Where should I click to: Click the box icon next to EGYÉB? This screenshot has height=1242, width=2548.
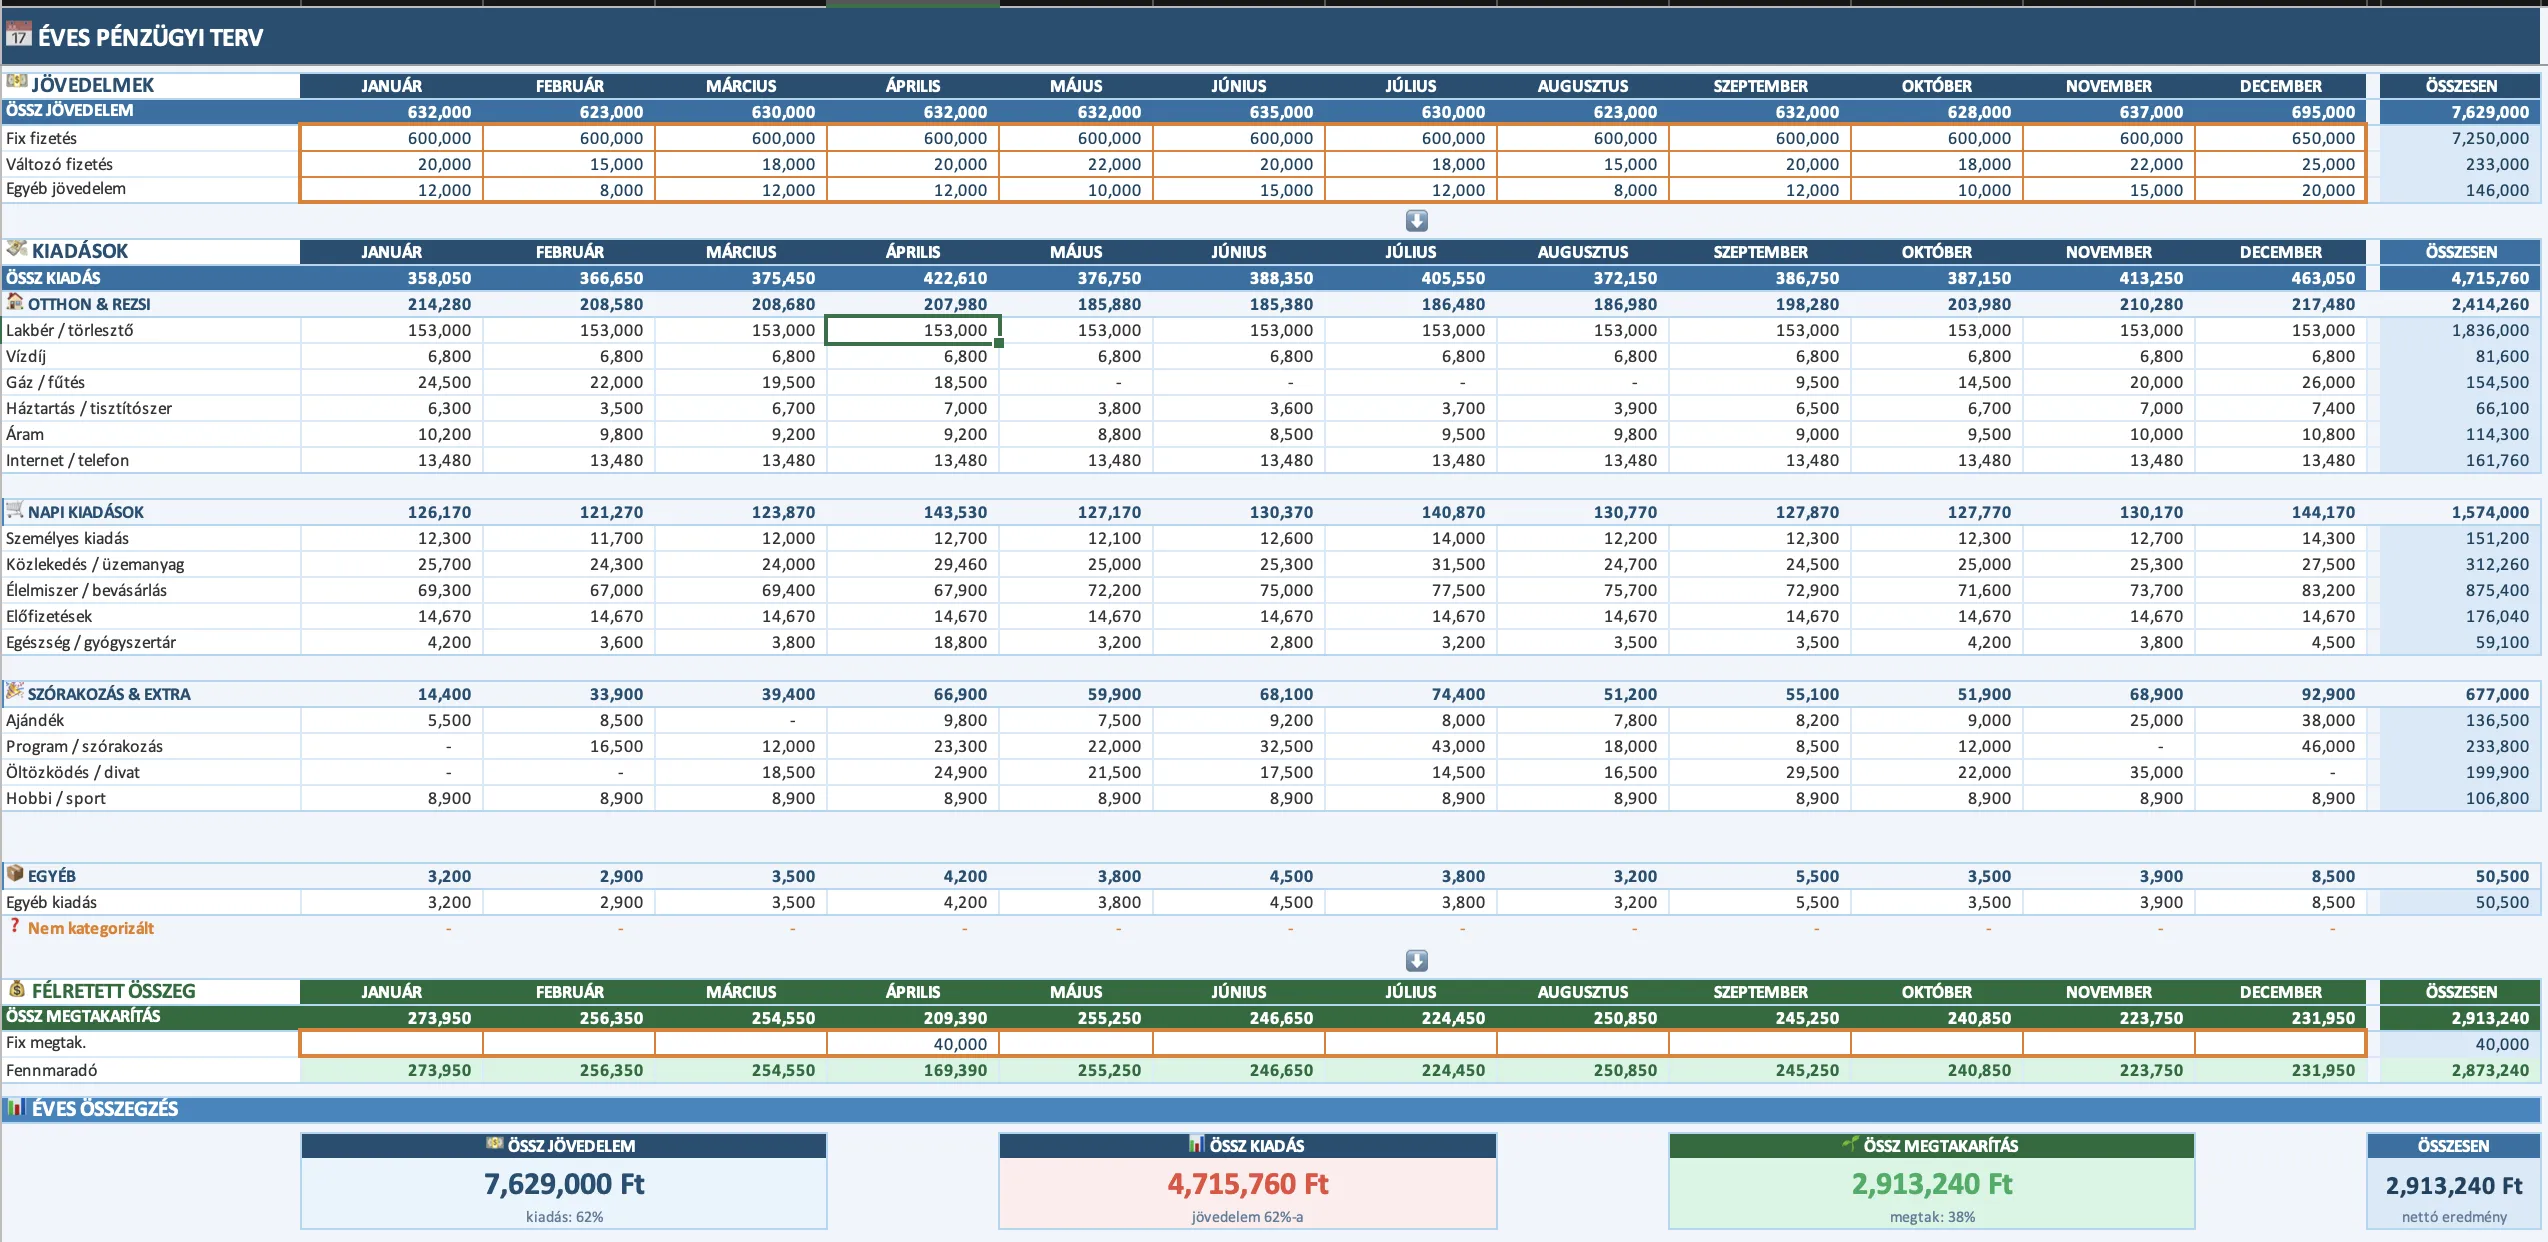point(15,874)
